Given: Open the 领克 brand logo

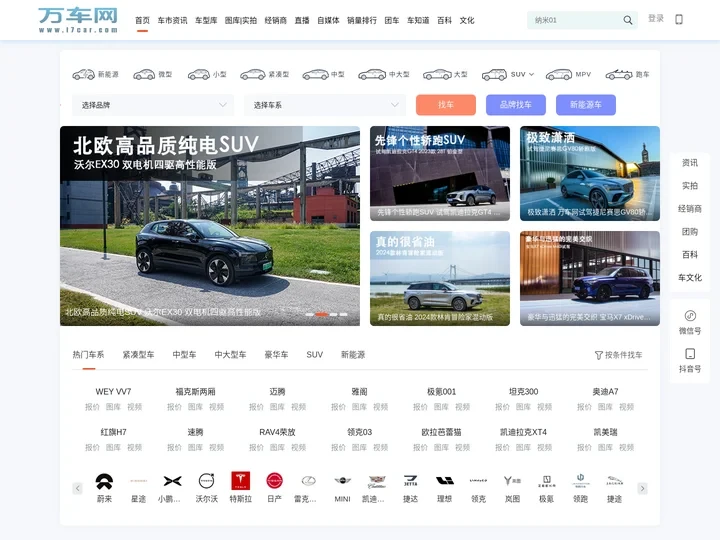Looking at the screenshot, I should click(x=478, y=481).
